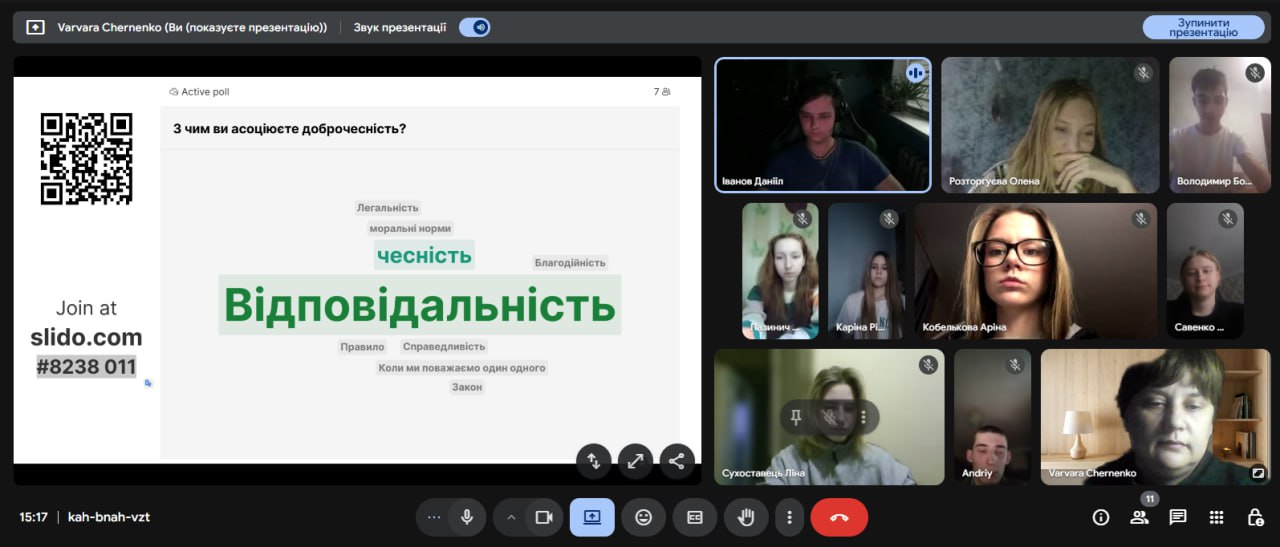
Task: Show the participants list
Action: (1139, 517)
